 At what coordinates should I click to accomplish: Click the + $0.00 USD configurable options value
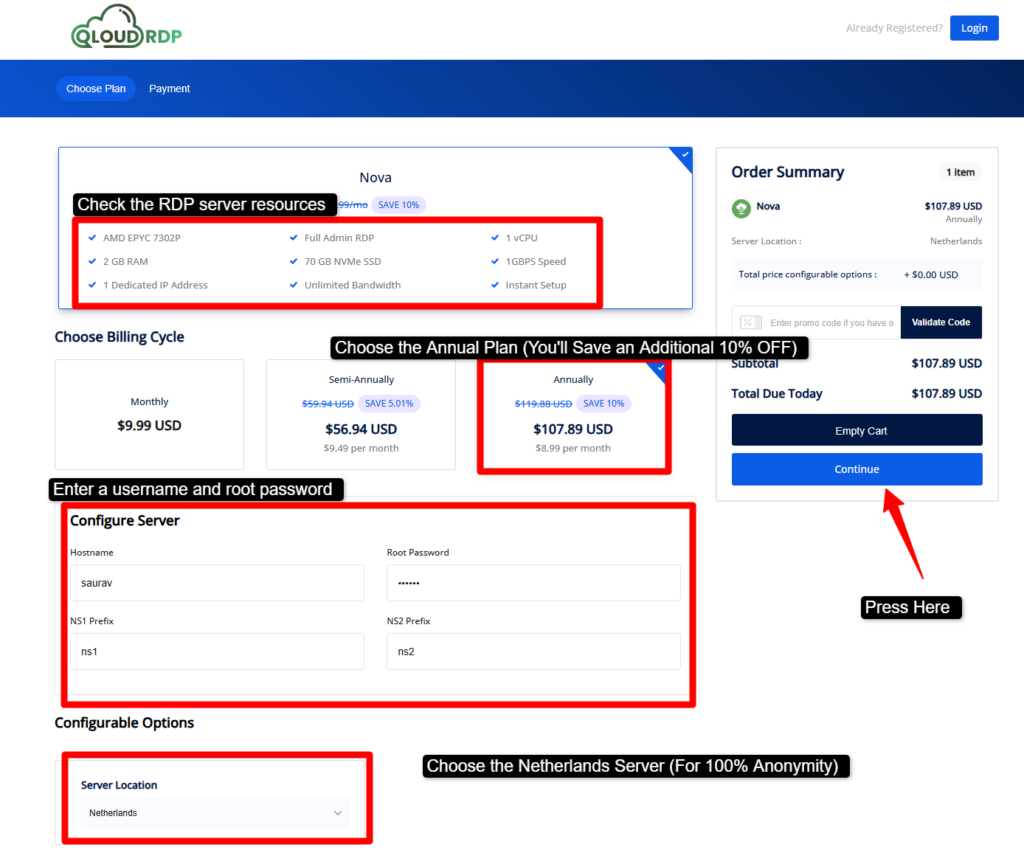click(x=931, y=275)
